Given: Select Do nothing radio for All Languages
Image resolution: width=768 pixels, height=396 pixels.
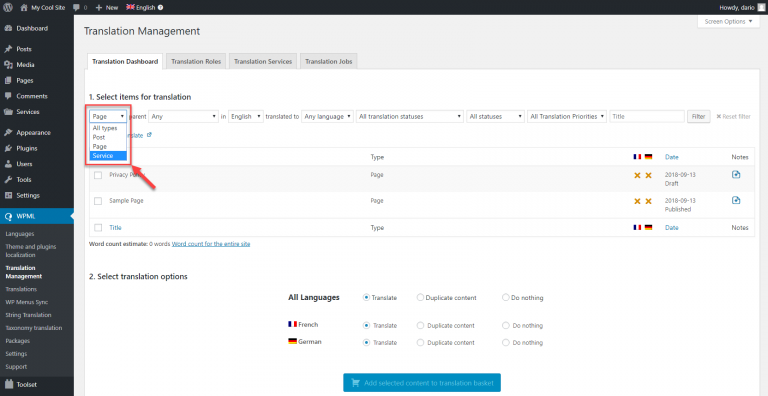Looking at the screenshot, I should pos(505,297).
